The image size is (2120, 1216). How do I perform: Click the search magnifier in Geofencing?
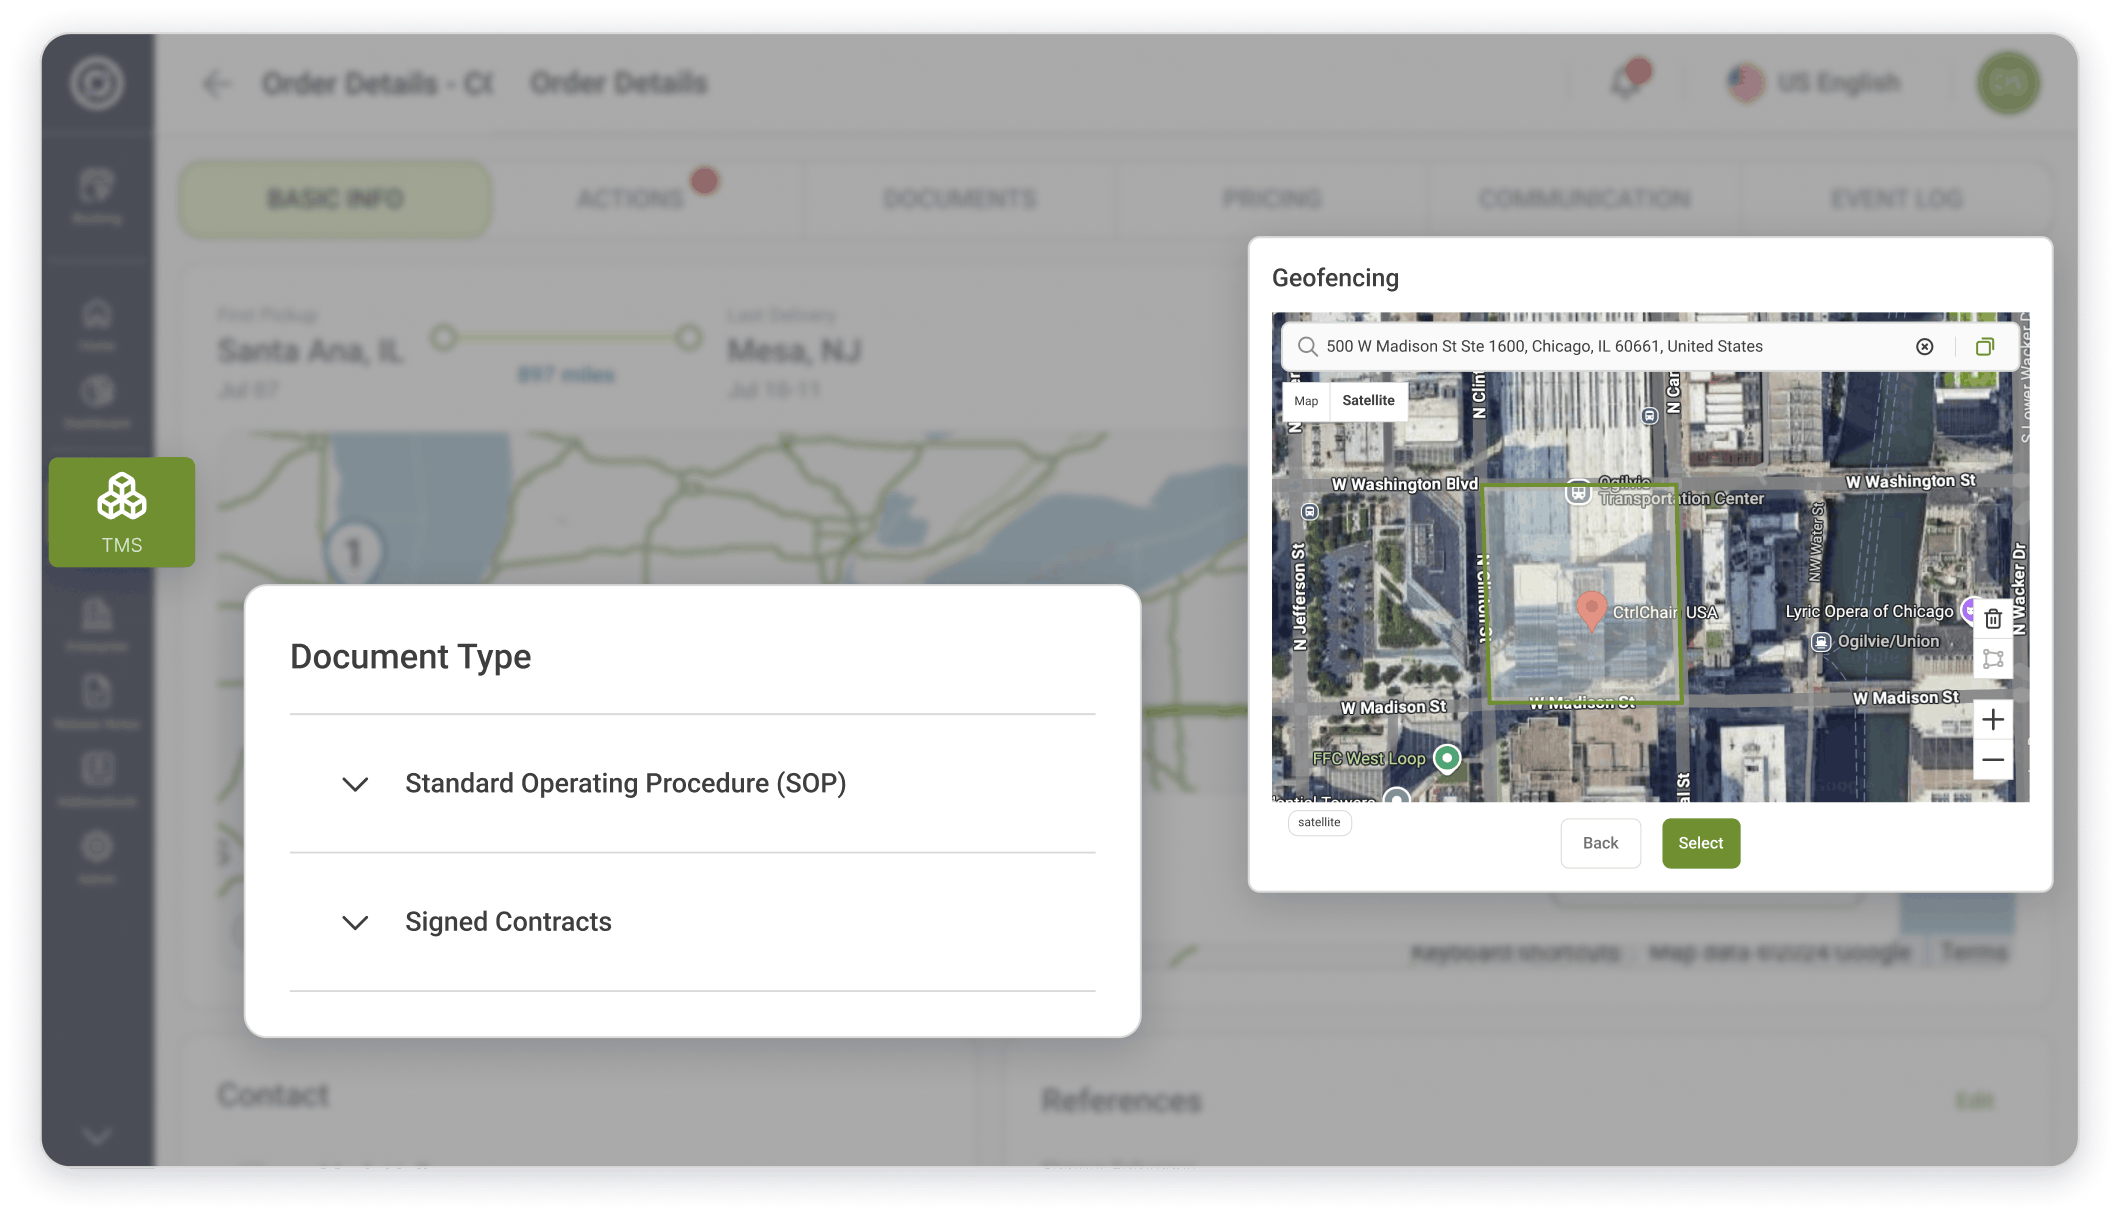(x=1307, y=346)
